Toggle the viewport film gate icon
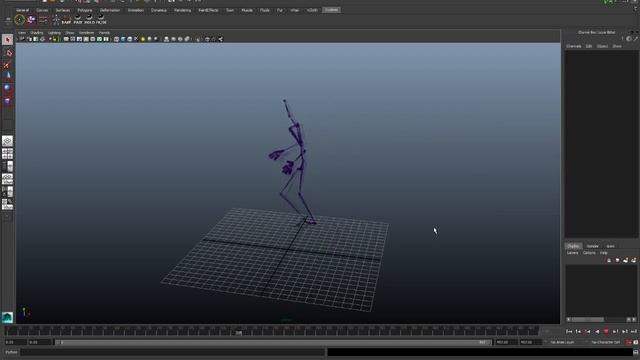Viewport: 640px width, 360px height. pyautogui.click(x=73, y=39)
